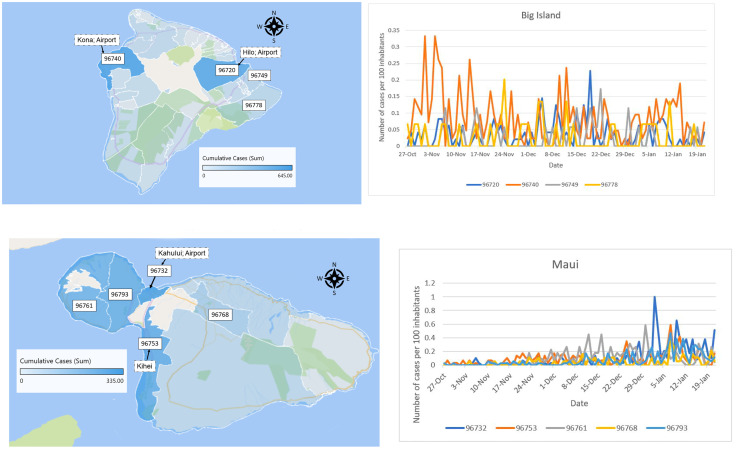Click the Date axis title of the Big Island chart

pyautogui.click(x=556, y=165)
